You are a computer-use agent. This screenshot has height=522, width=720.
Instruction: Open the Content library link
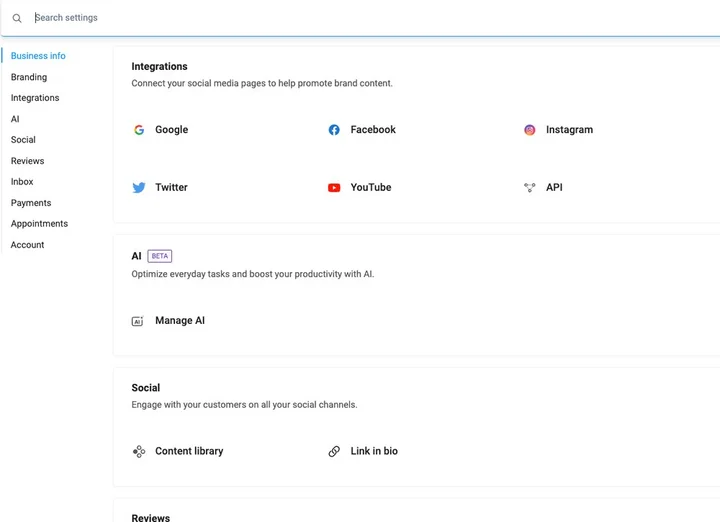point(189,451)
